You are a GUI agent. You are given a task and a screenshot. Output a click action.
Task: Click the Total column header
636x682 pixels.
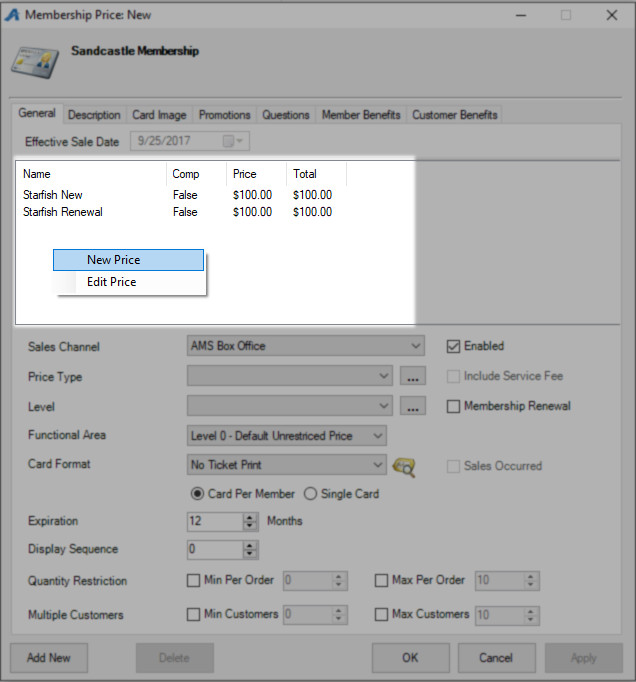317,174
